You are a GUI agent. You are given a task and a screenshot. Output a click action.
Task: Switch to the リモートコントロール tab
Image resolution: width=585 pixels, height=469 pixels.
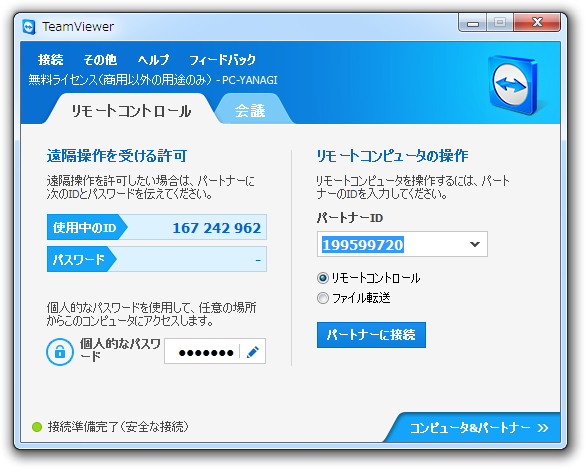coord(131,111)
